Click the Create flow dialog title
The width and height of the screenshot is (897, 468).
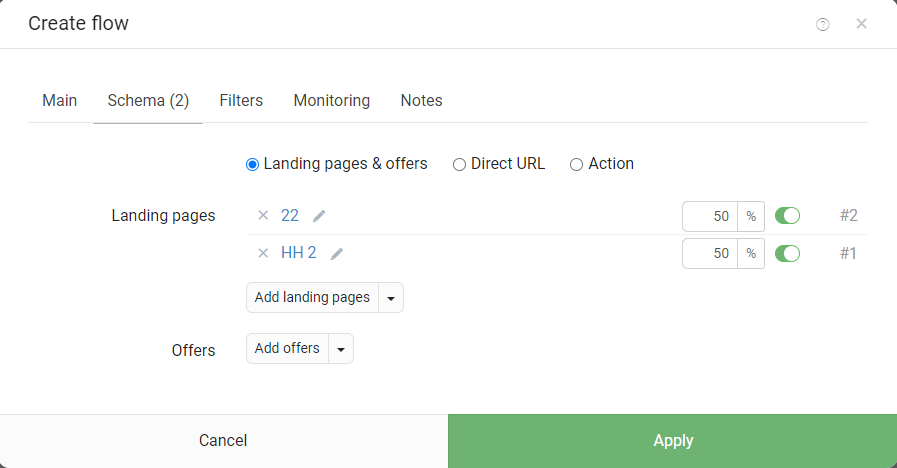pos(78,23)
